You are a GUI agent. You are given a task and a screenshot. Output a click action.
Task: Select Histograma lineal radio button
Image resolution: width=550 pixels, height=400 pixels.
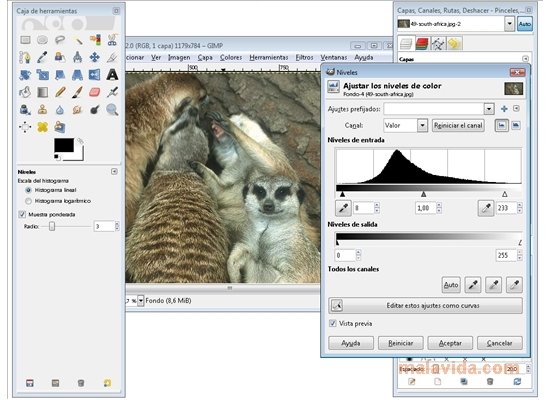(28, 190)
